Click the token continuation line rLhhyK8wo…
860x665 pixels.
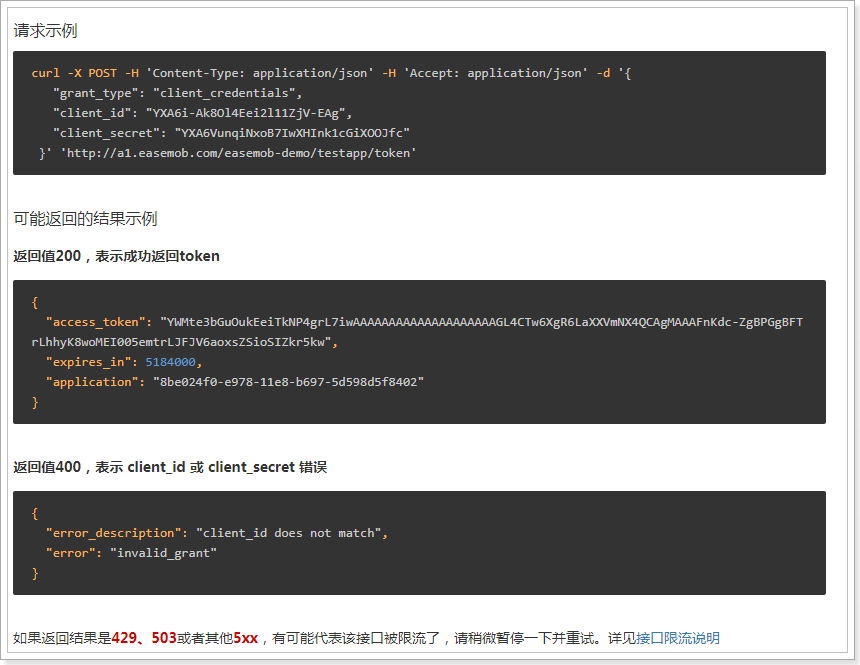(184, 342)
